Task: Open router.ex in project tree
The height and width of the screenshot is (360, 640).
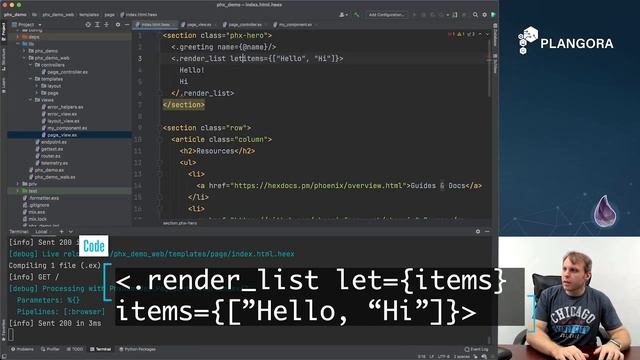Action: [x=51, y=156]
